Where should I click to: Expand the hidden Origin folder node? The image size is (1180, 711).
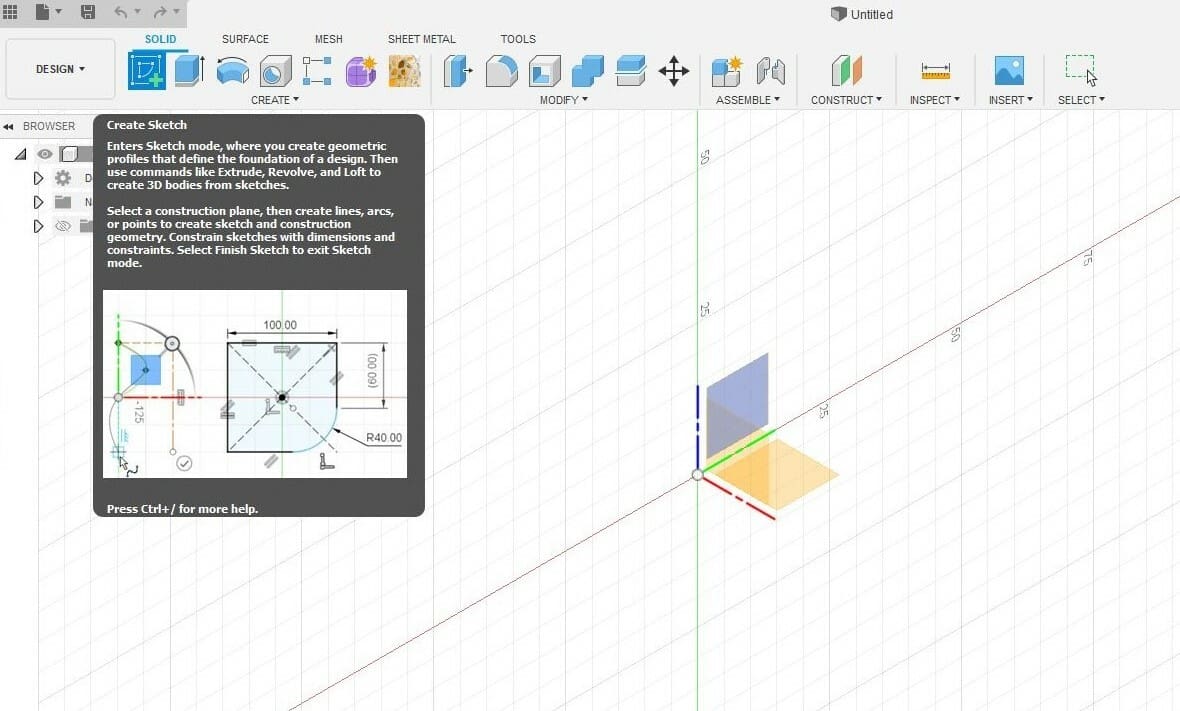click(38, 226)
